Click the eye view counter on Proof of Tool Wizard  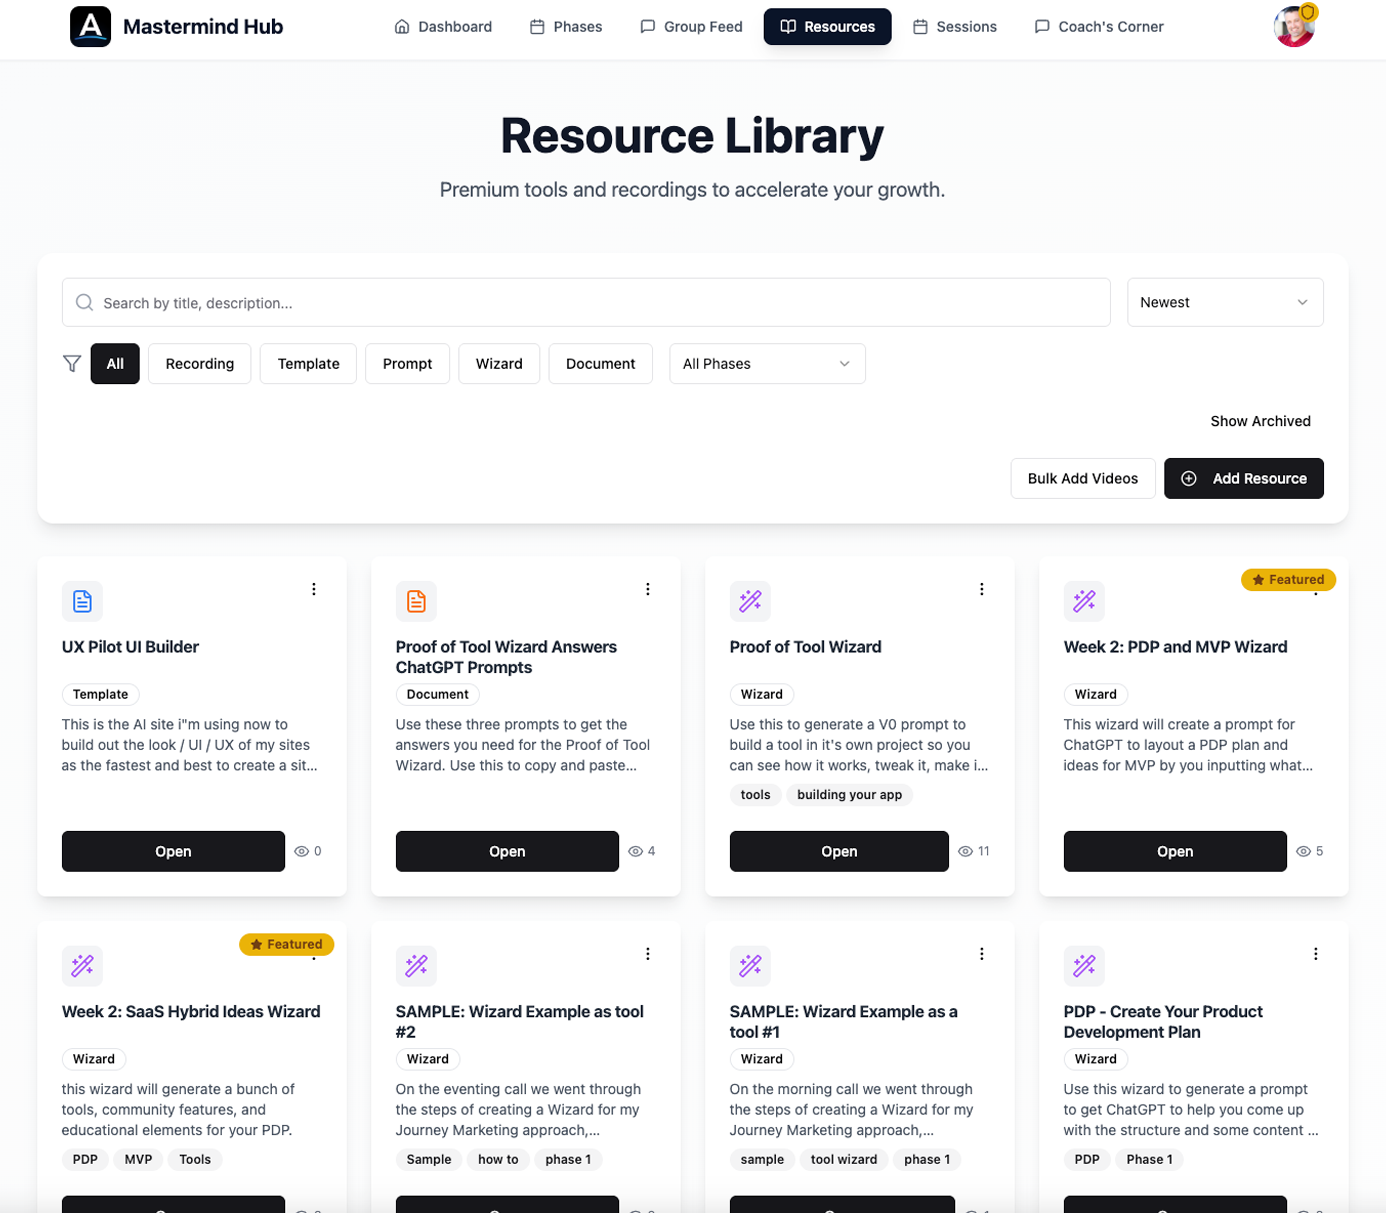972,851
